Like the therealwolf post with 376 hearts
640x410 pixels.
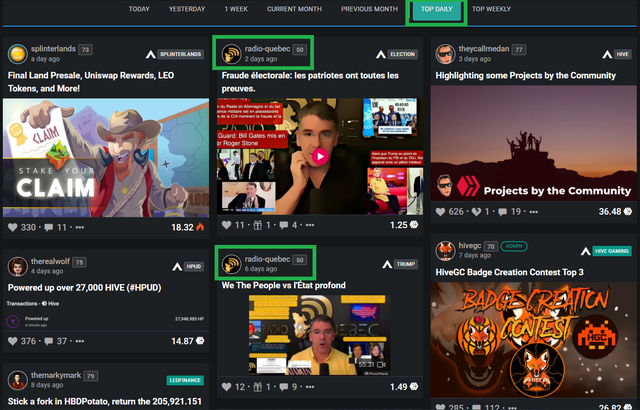tap(13, 341)
